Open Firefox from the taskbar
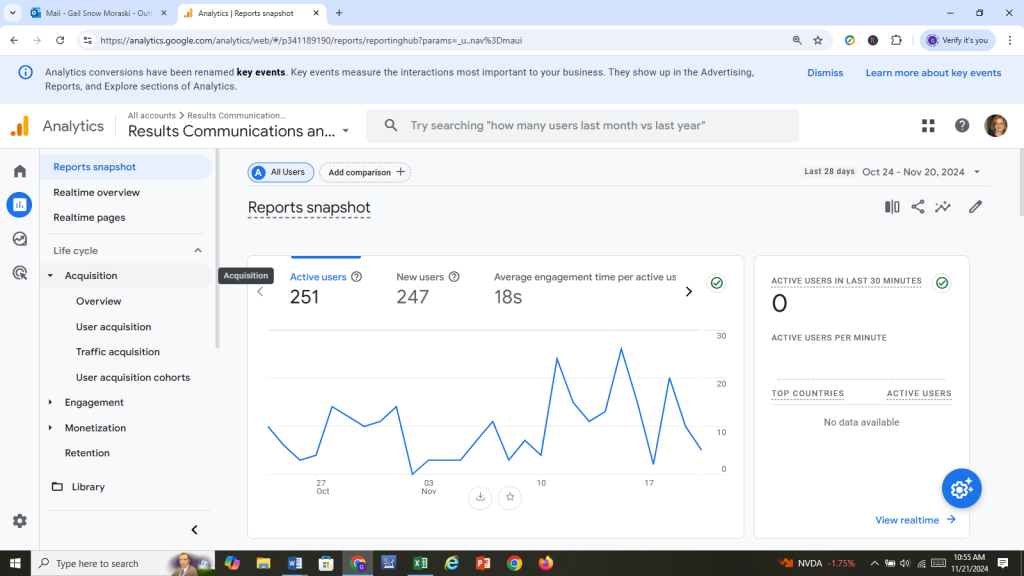1024x576 pixels. click(x=545, y=563)
